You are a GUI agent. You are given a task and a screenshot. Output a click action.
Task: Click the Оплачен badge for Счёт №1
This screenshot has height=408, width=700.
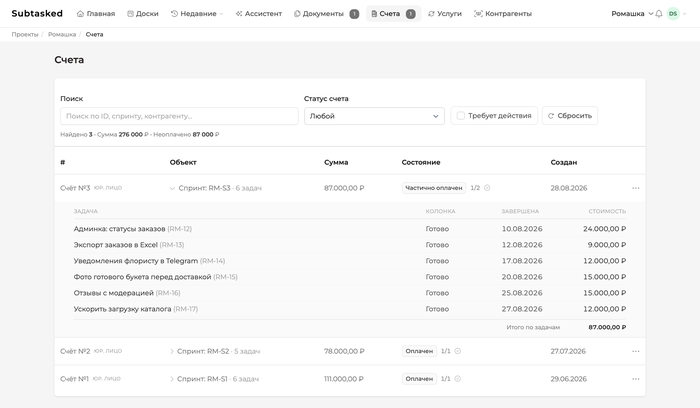point(419,379)
